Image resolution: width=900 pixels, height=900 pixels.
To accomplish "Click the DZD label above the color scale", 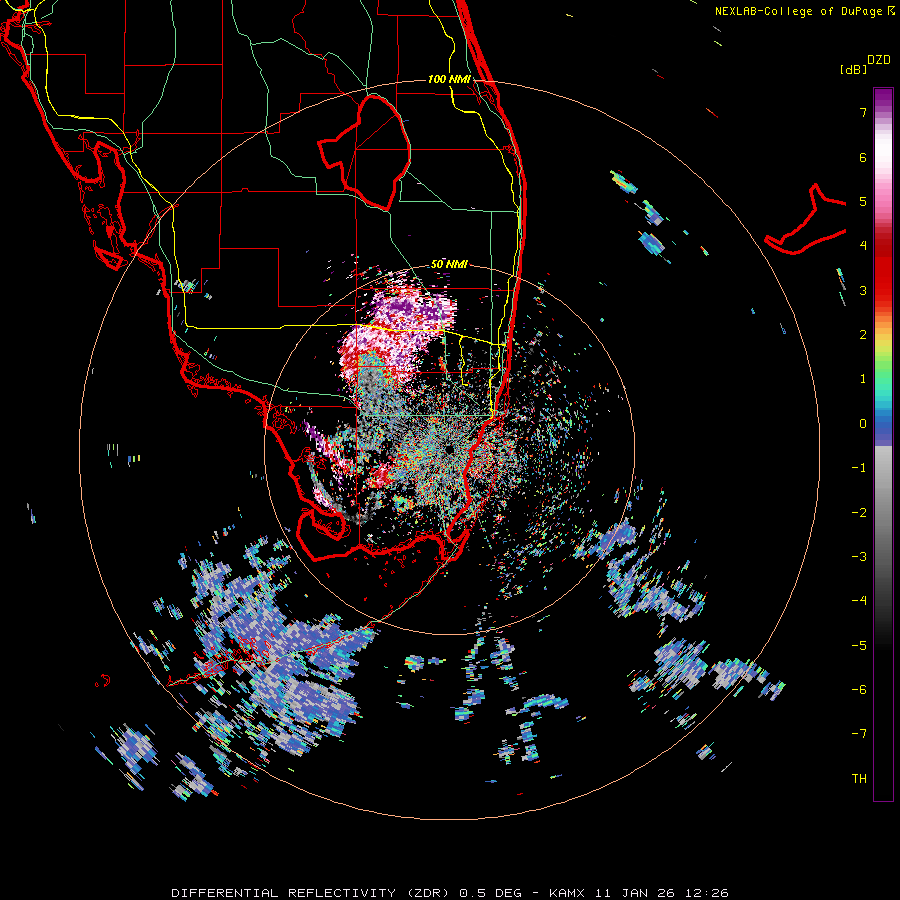I will 879,60.
